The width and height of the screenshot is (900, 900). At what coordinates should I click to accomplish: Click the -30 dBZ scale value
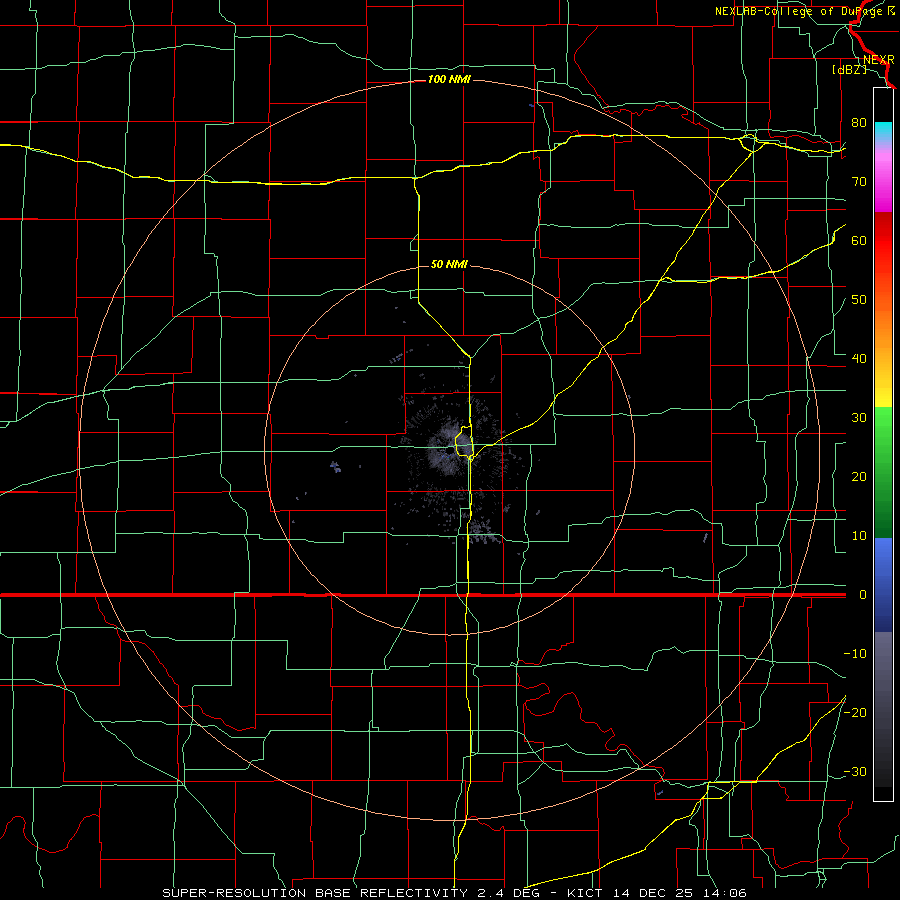(855, 771)
